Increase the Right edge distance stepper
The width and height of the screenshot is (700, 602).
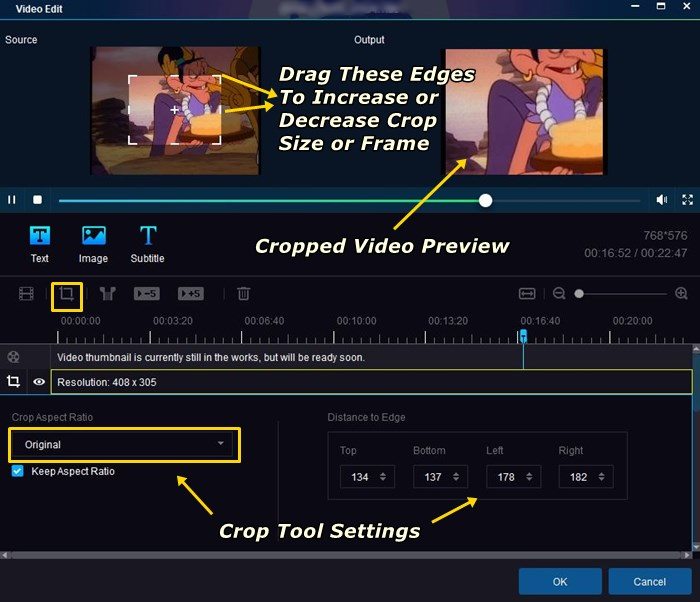(x=602, y=474)
